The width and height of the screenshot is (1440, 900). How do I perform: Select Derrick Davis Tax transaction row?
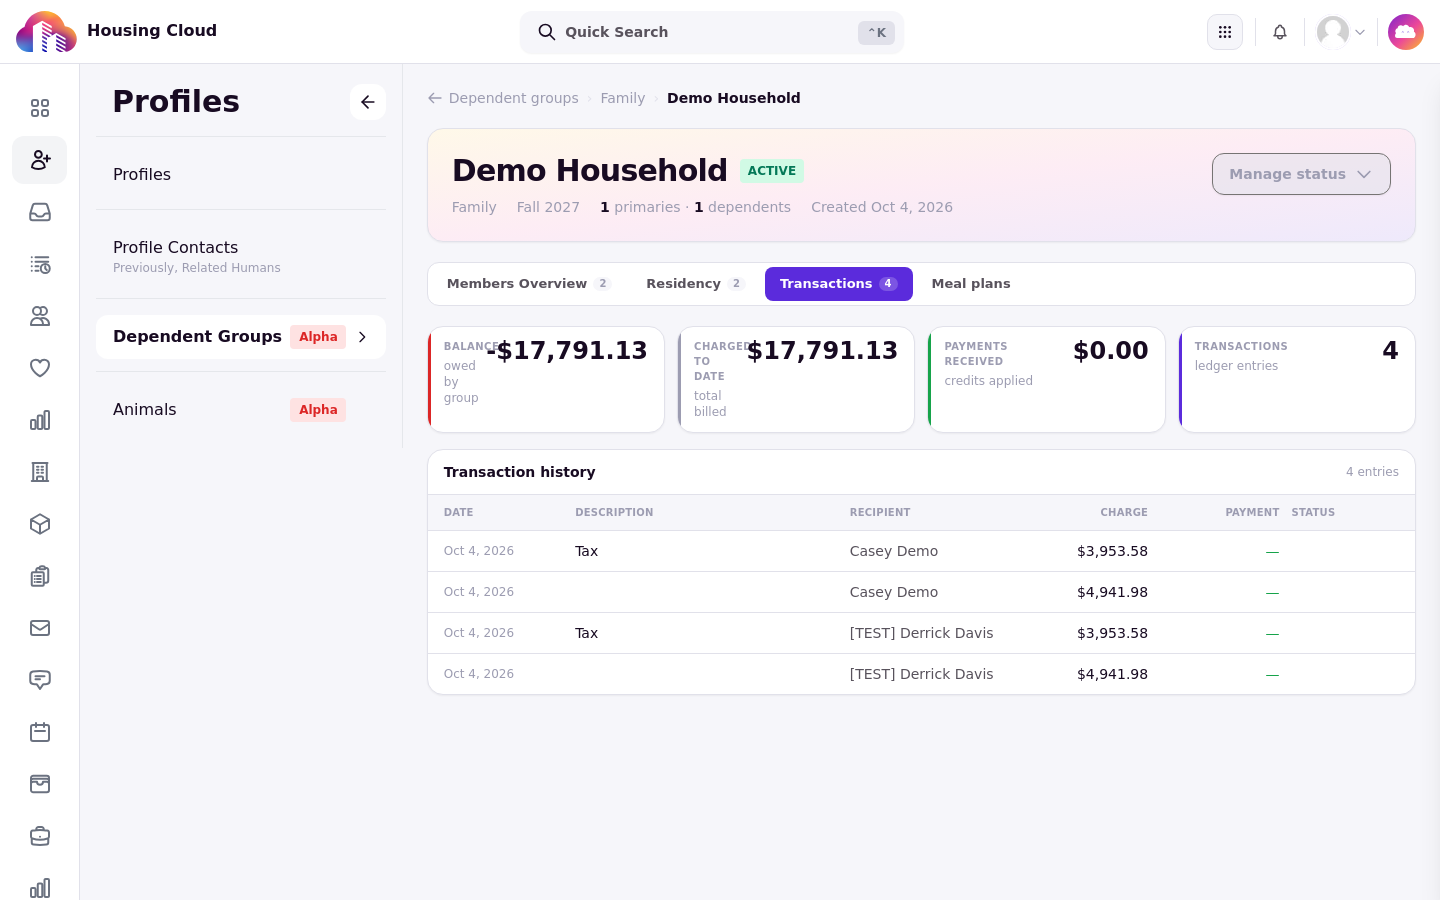point(921,633)
